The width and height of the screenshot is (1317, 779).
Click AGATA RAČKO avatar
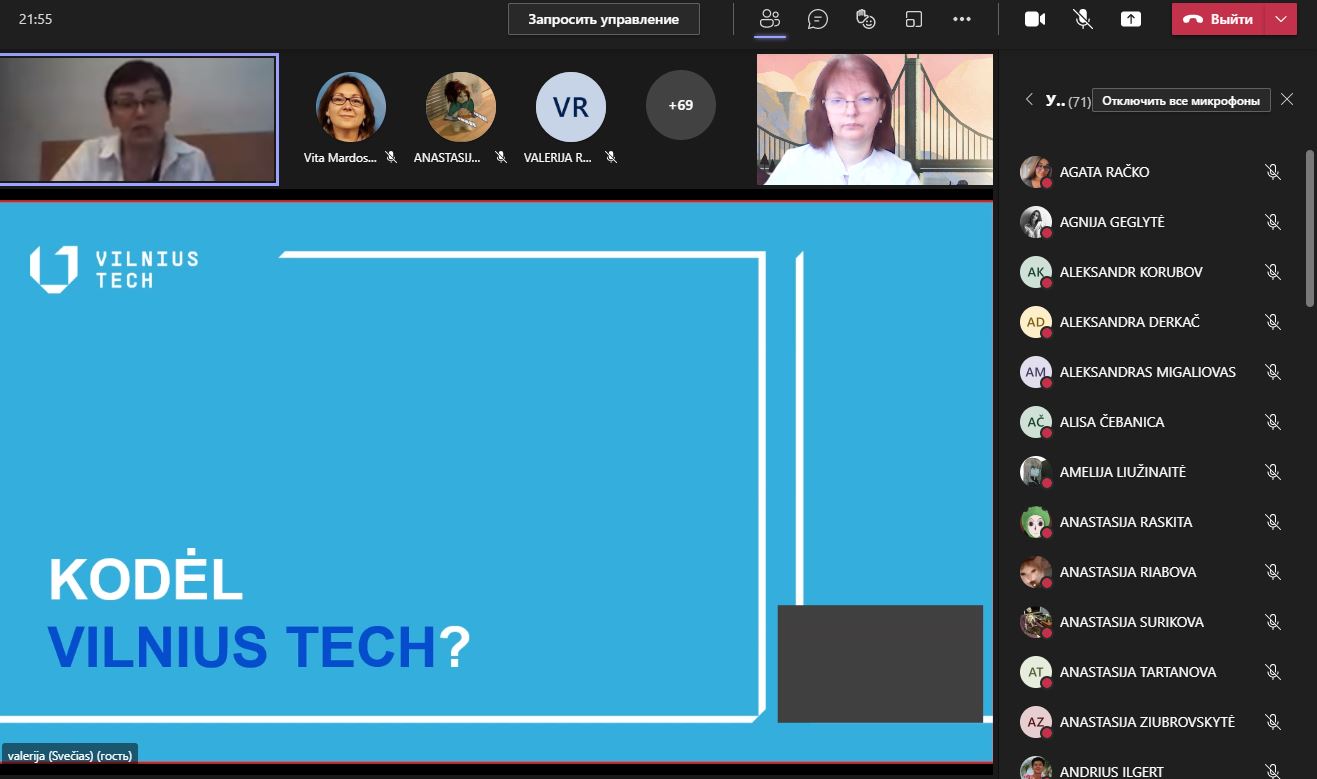tap(1036, 172)
